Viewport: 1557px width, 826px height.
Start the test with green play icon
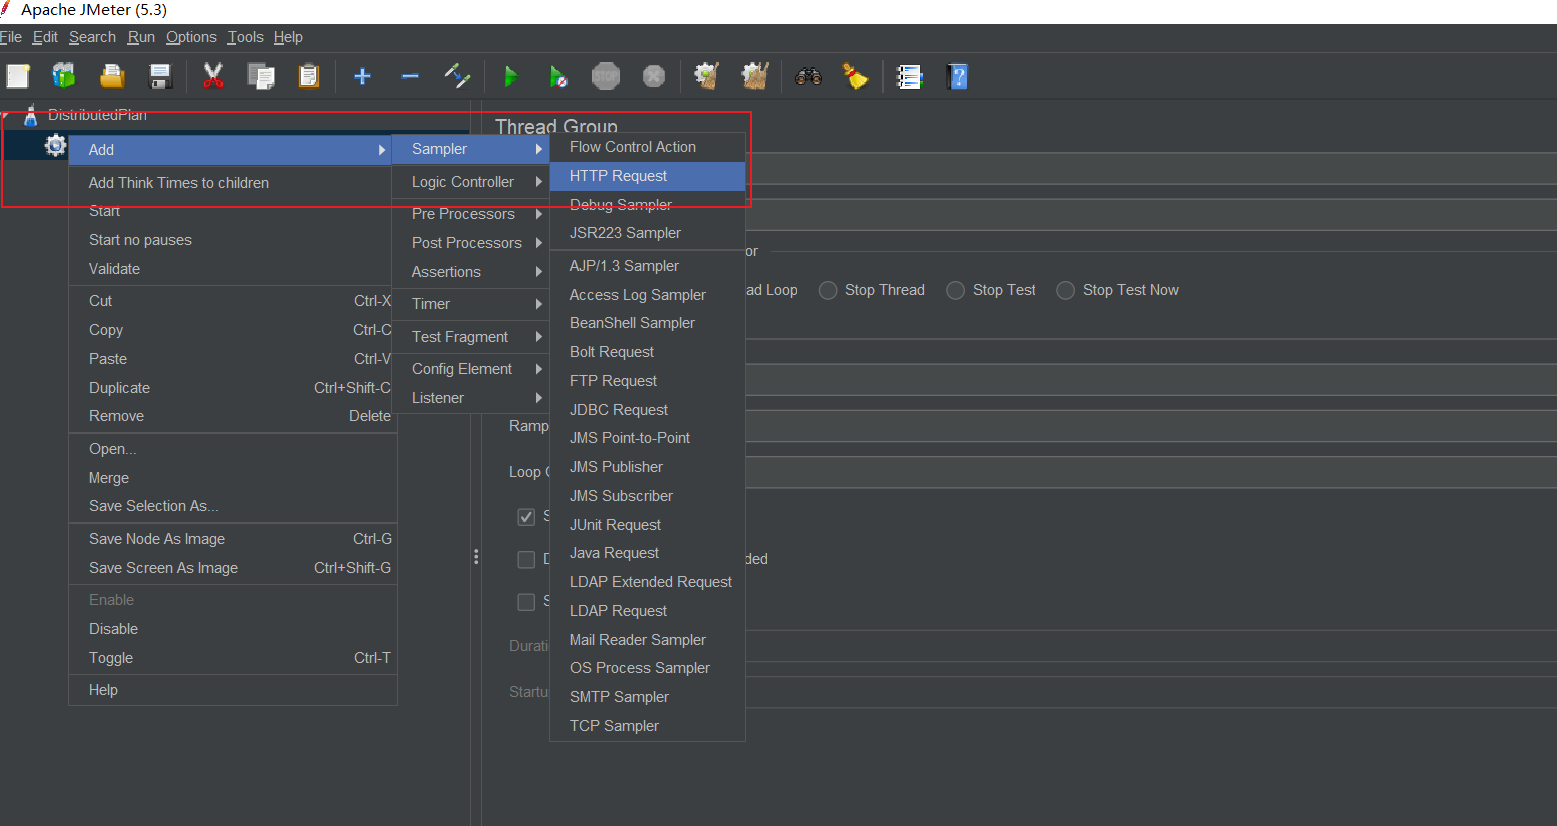[511, 76]
